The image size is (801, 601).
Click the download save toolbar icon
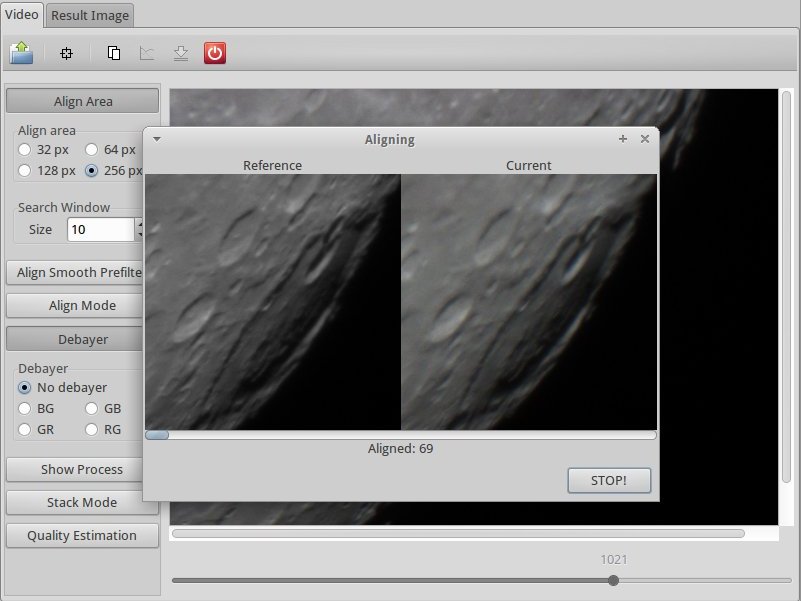click(x=181, y=53)
